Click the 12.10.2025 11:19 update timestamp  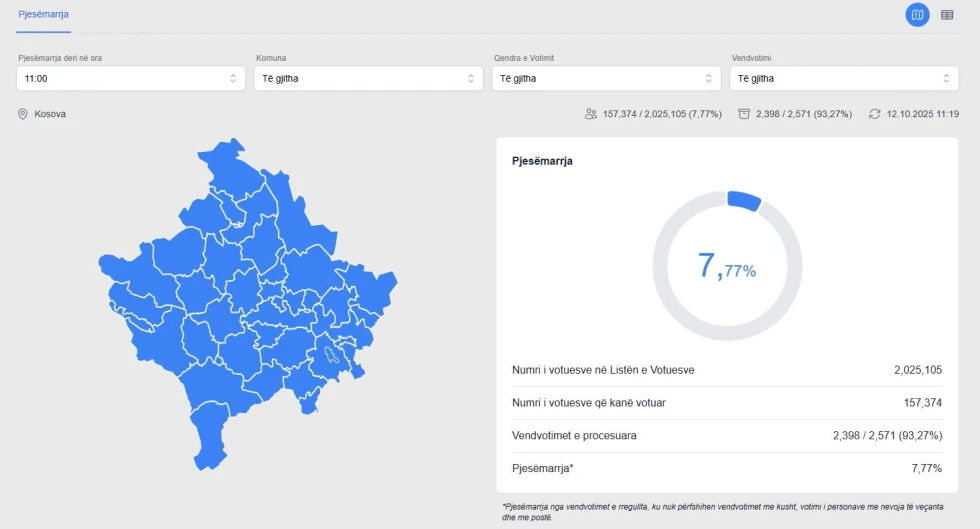[922, 114]
